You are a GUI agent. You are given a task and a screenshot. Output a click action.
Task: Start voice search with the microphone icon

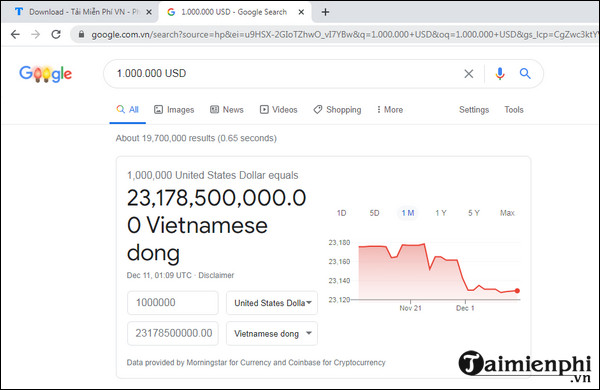500,73
